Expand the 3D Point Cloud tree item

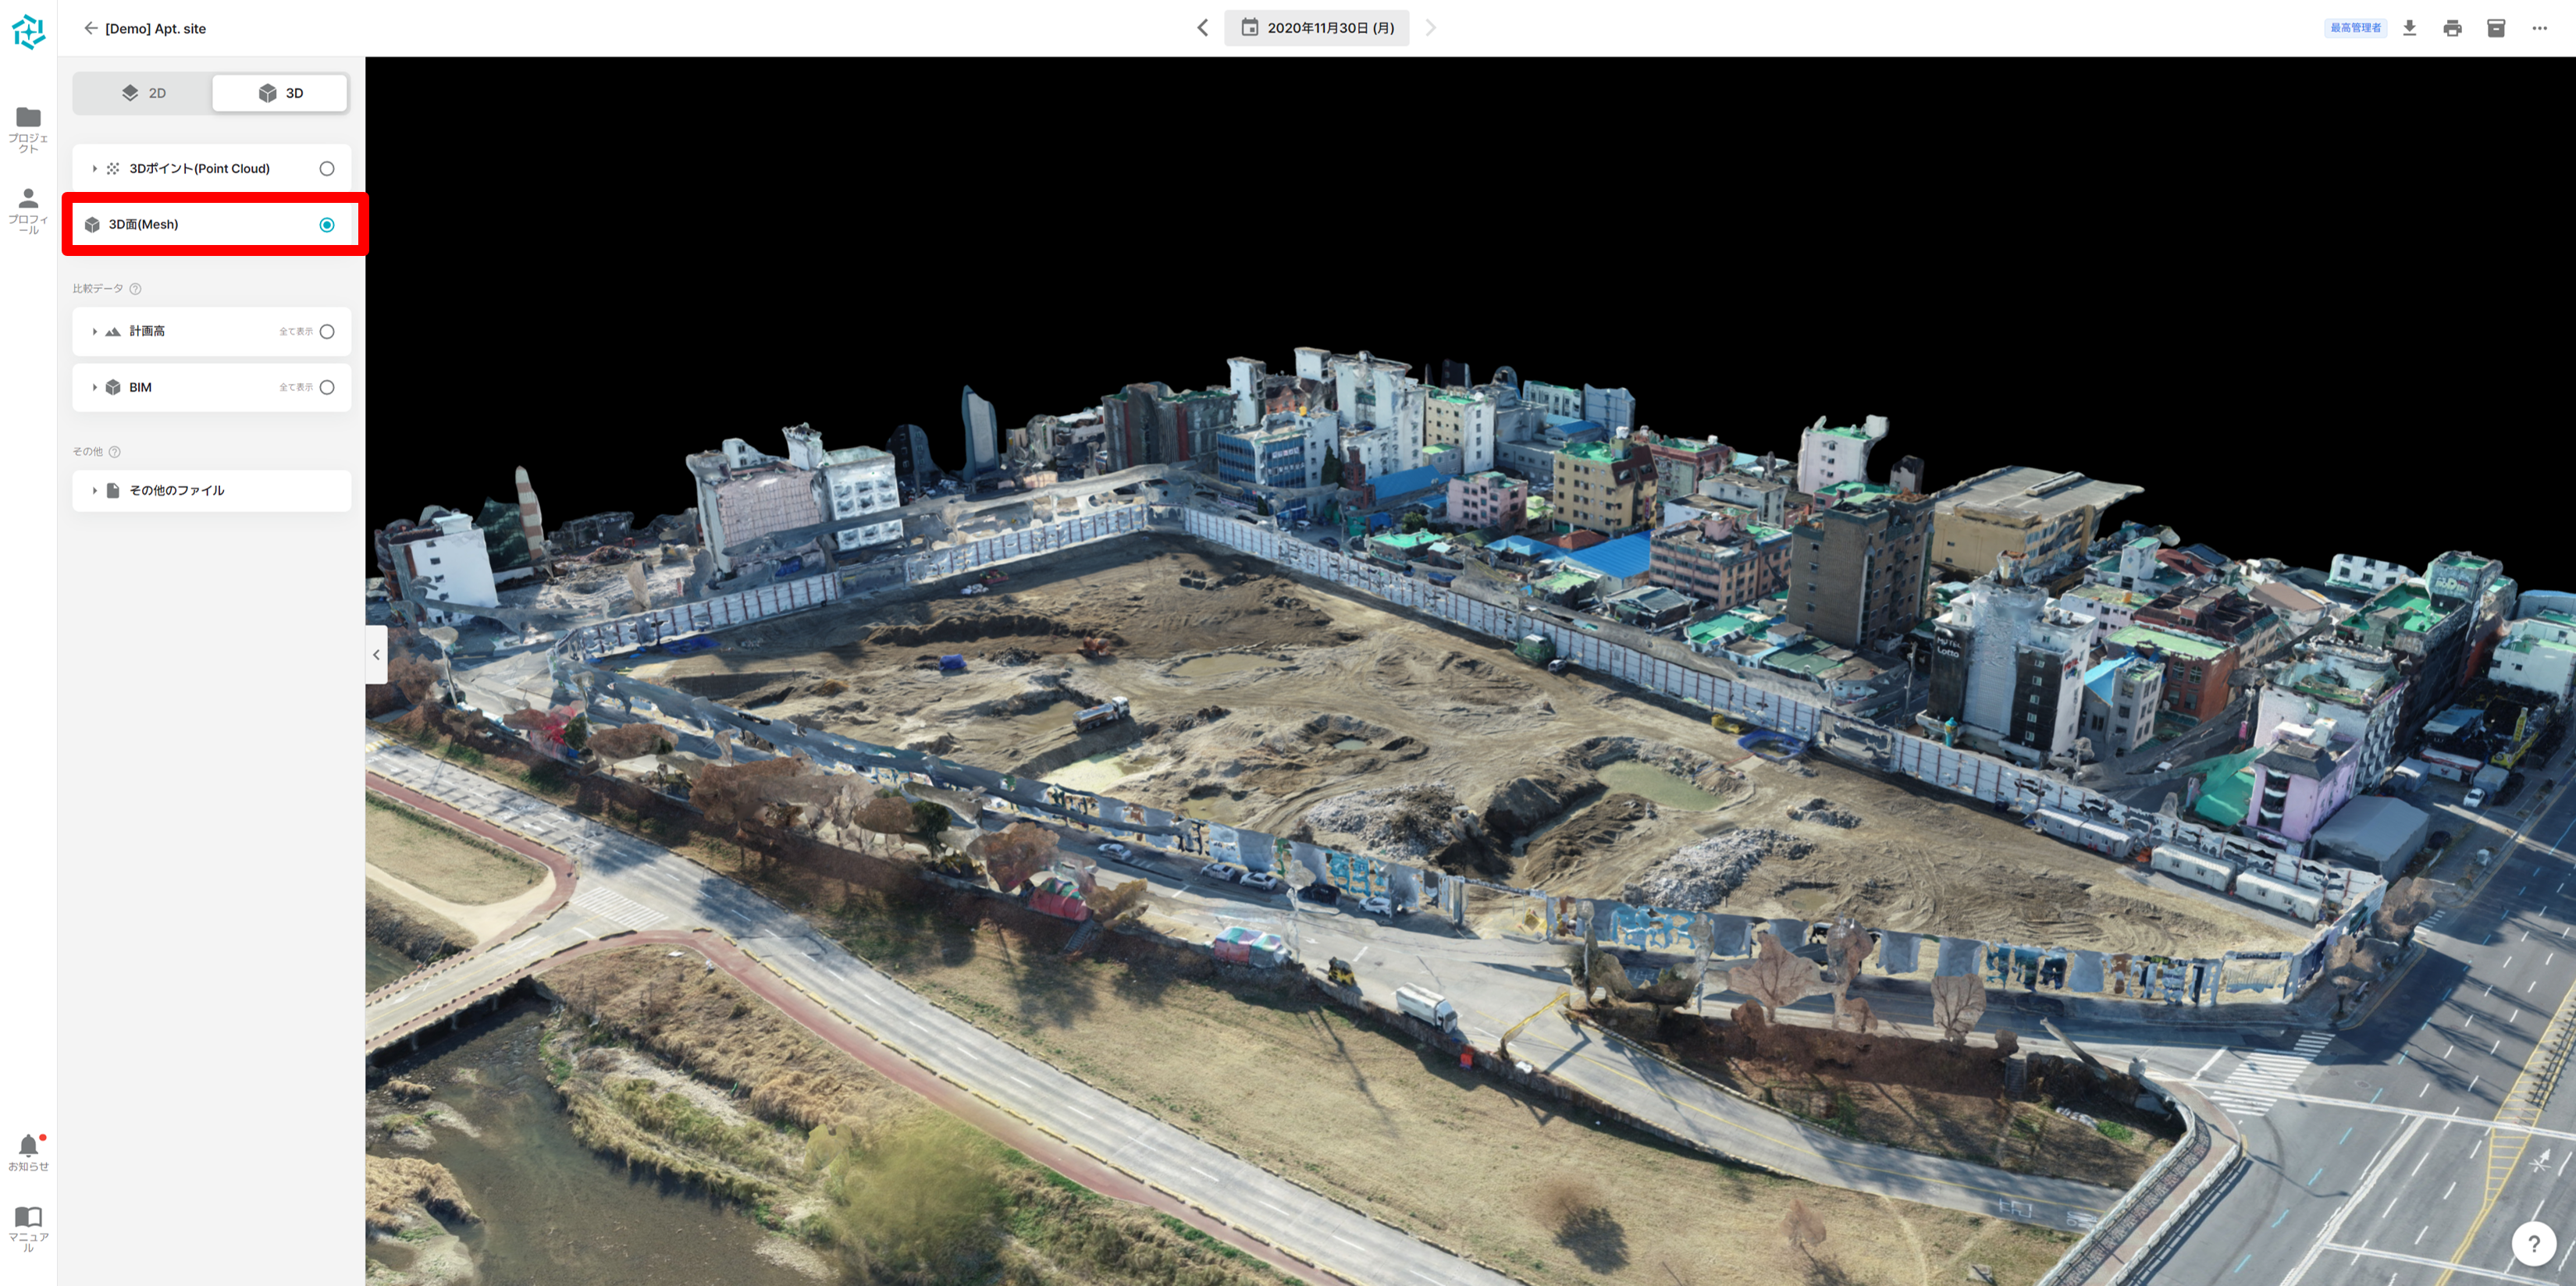(x=95, y=169)
